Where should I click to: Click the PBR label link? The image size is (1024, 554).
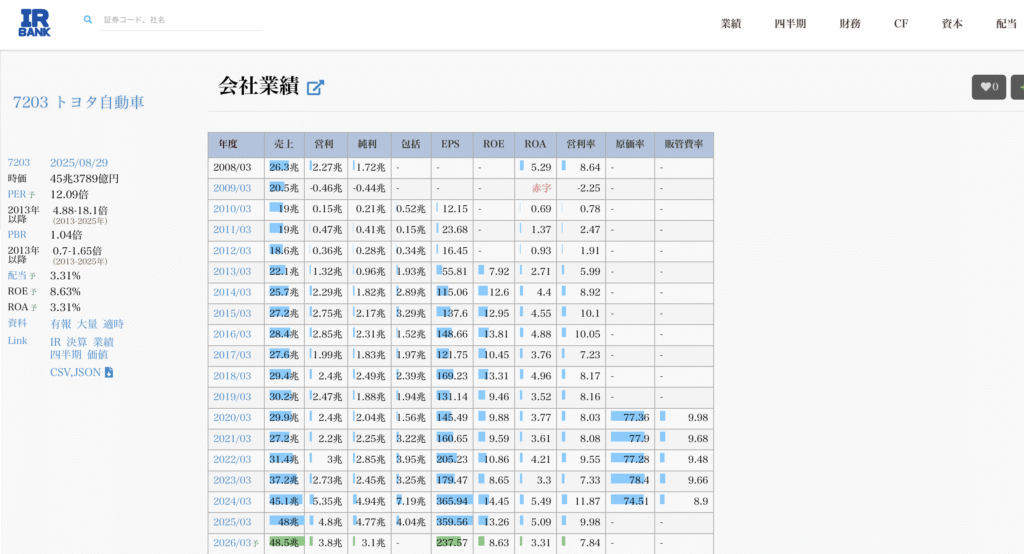click(x=17, y=235)
